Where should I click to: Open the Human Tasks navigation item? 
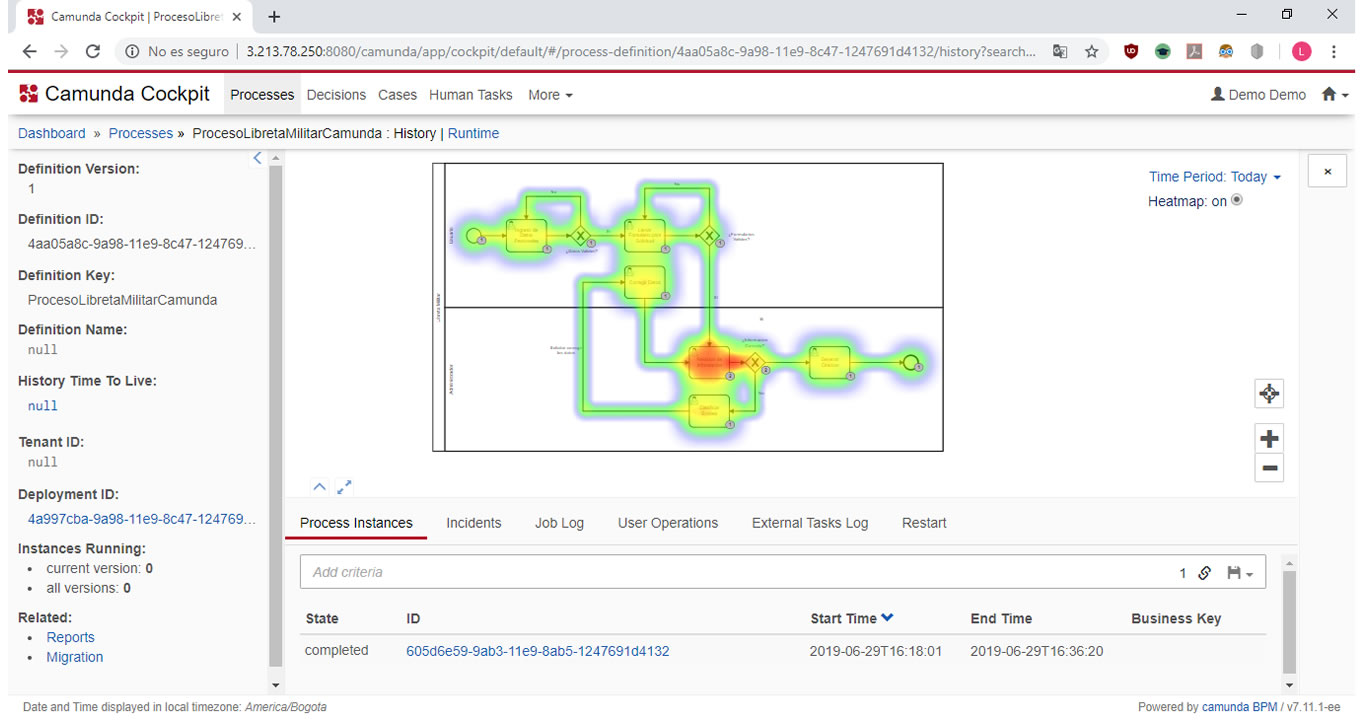click(x=471, y=95)
